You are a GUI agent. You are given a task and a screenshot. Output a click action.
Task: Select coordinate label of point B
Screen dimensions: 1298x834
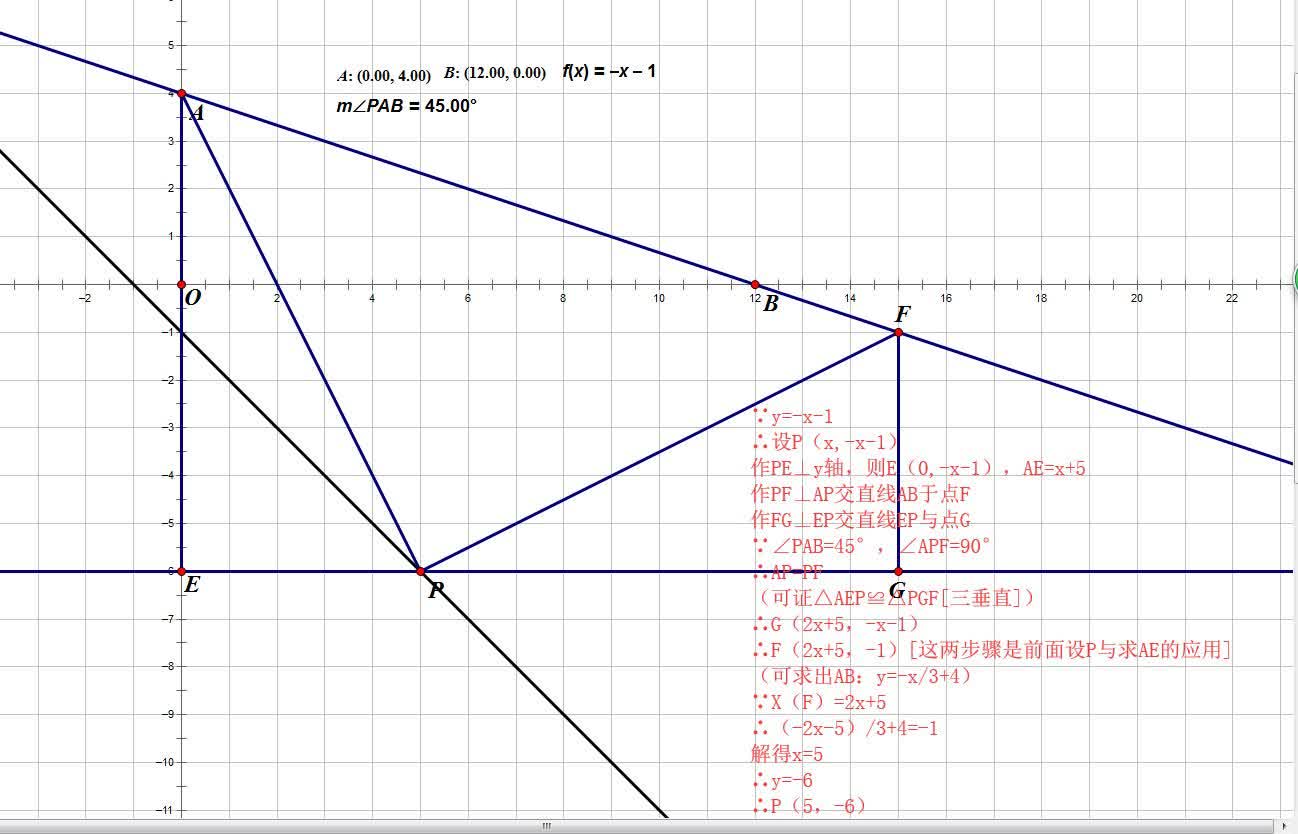495,73
